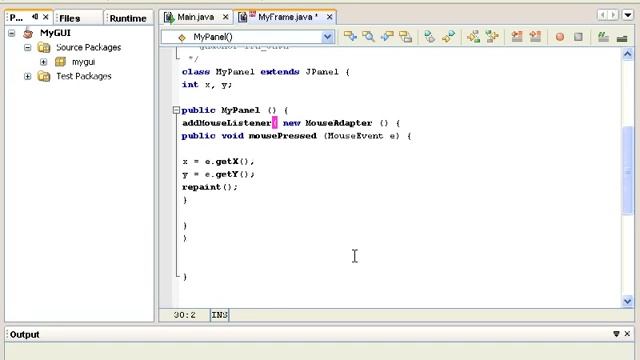This screenshot has width=640, height=360.
Task: Click the Previous Bookmark toolbar icon
Action: pos(429,37)
